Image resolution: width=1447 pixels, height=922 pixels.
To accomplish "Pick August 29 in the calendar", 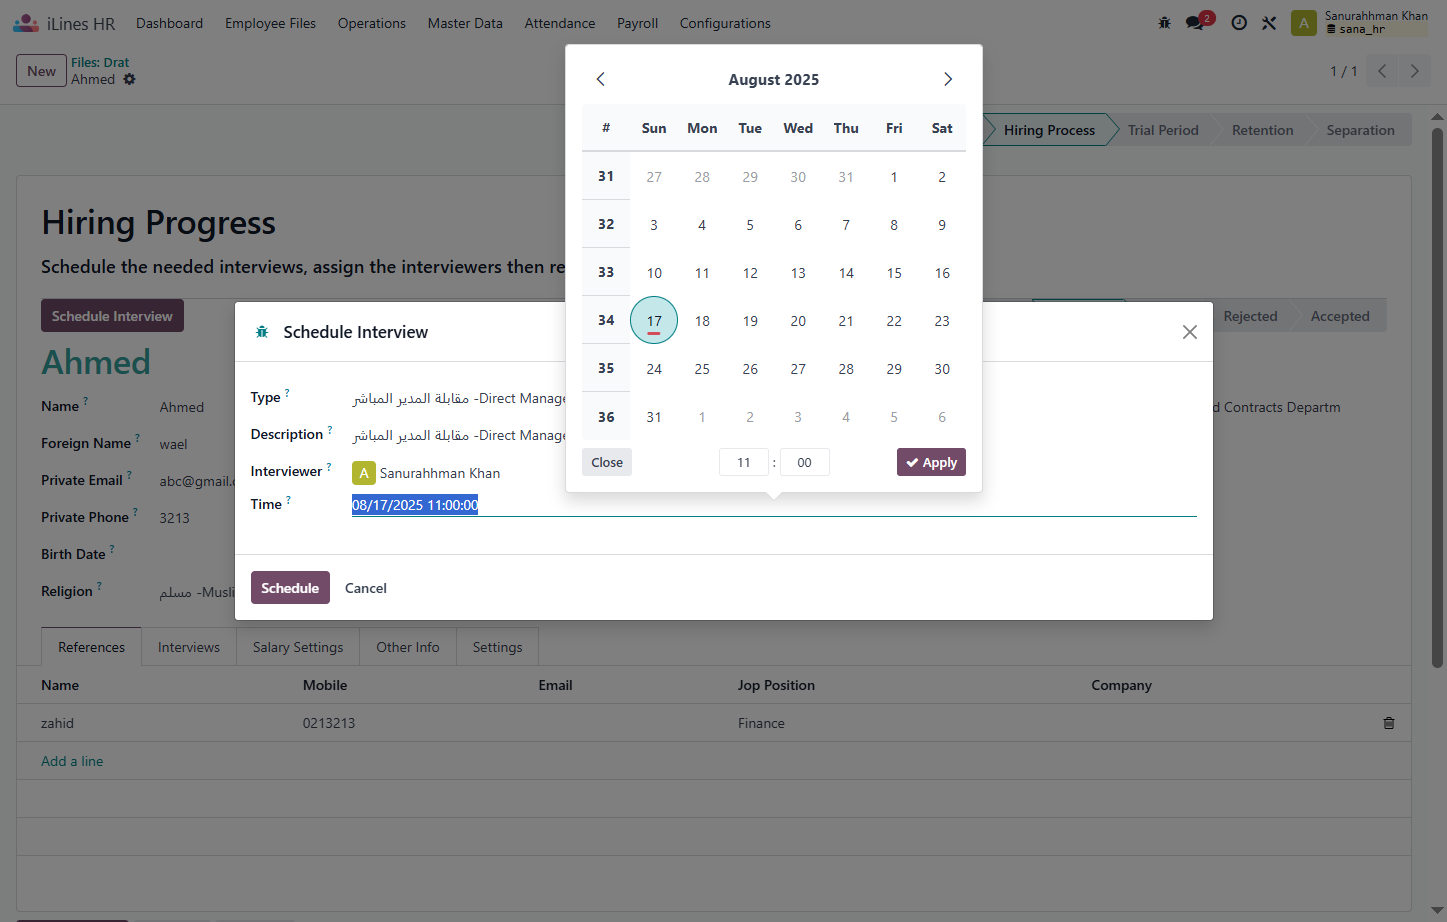I will click(894, 369).
